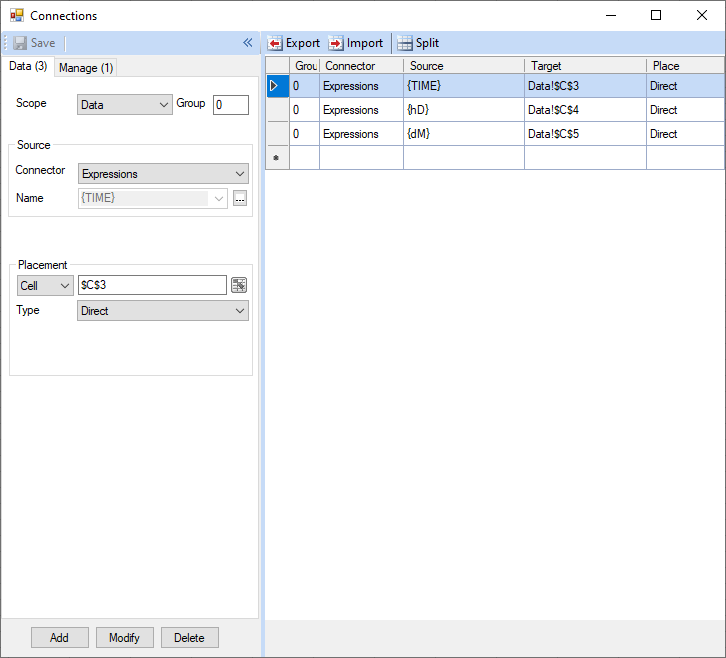Click the new row asterisk header
The image size is (726, 658).
point(278,158)
